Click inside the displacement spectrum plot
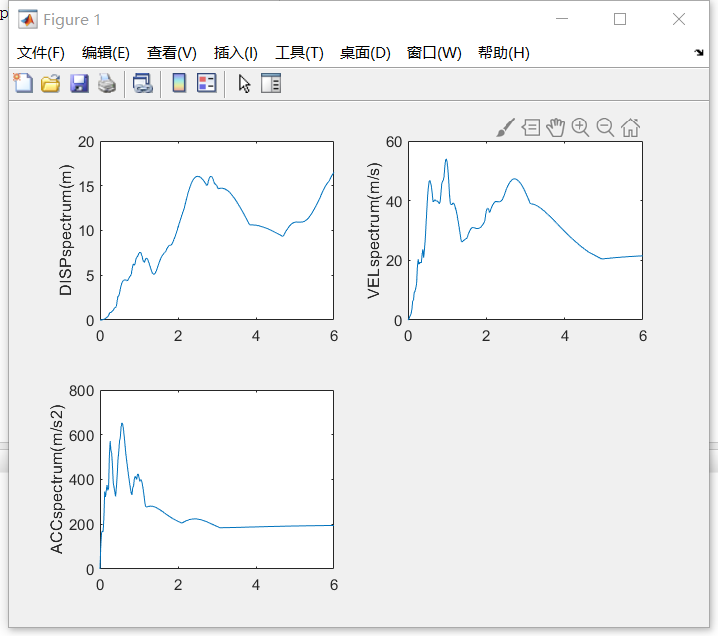 (217, 230)
